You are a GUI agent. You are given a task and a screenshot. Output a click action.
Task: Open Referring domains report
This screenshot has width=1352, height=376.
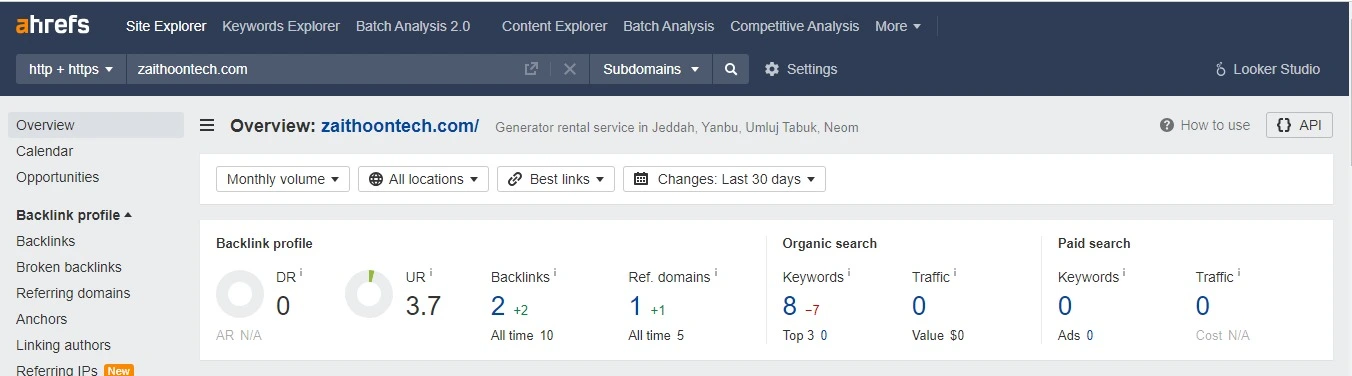point(73,293)
